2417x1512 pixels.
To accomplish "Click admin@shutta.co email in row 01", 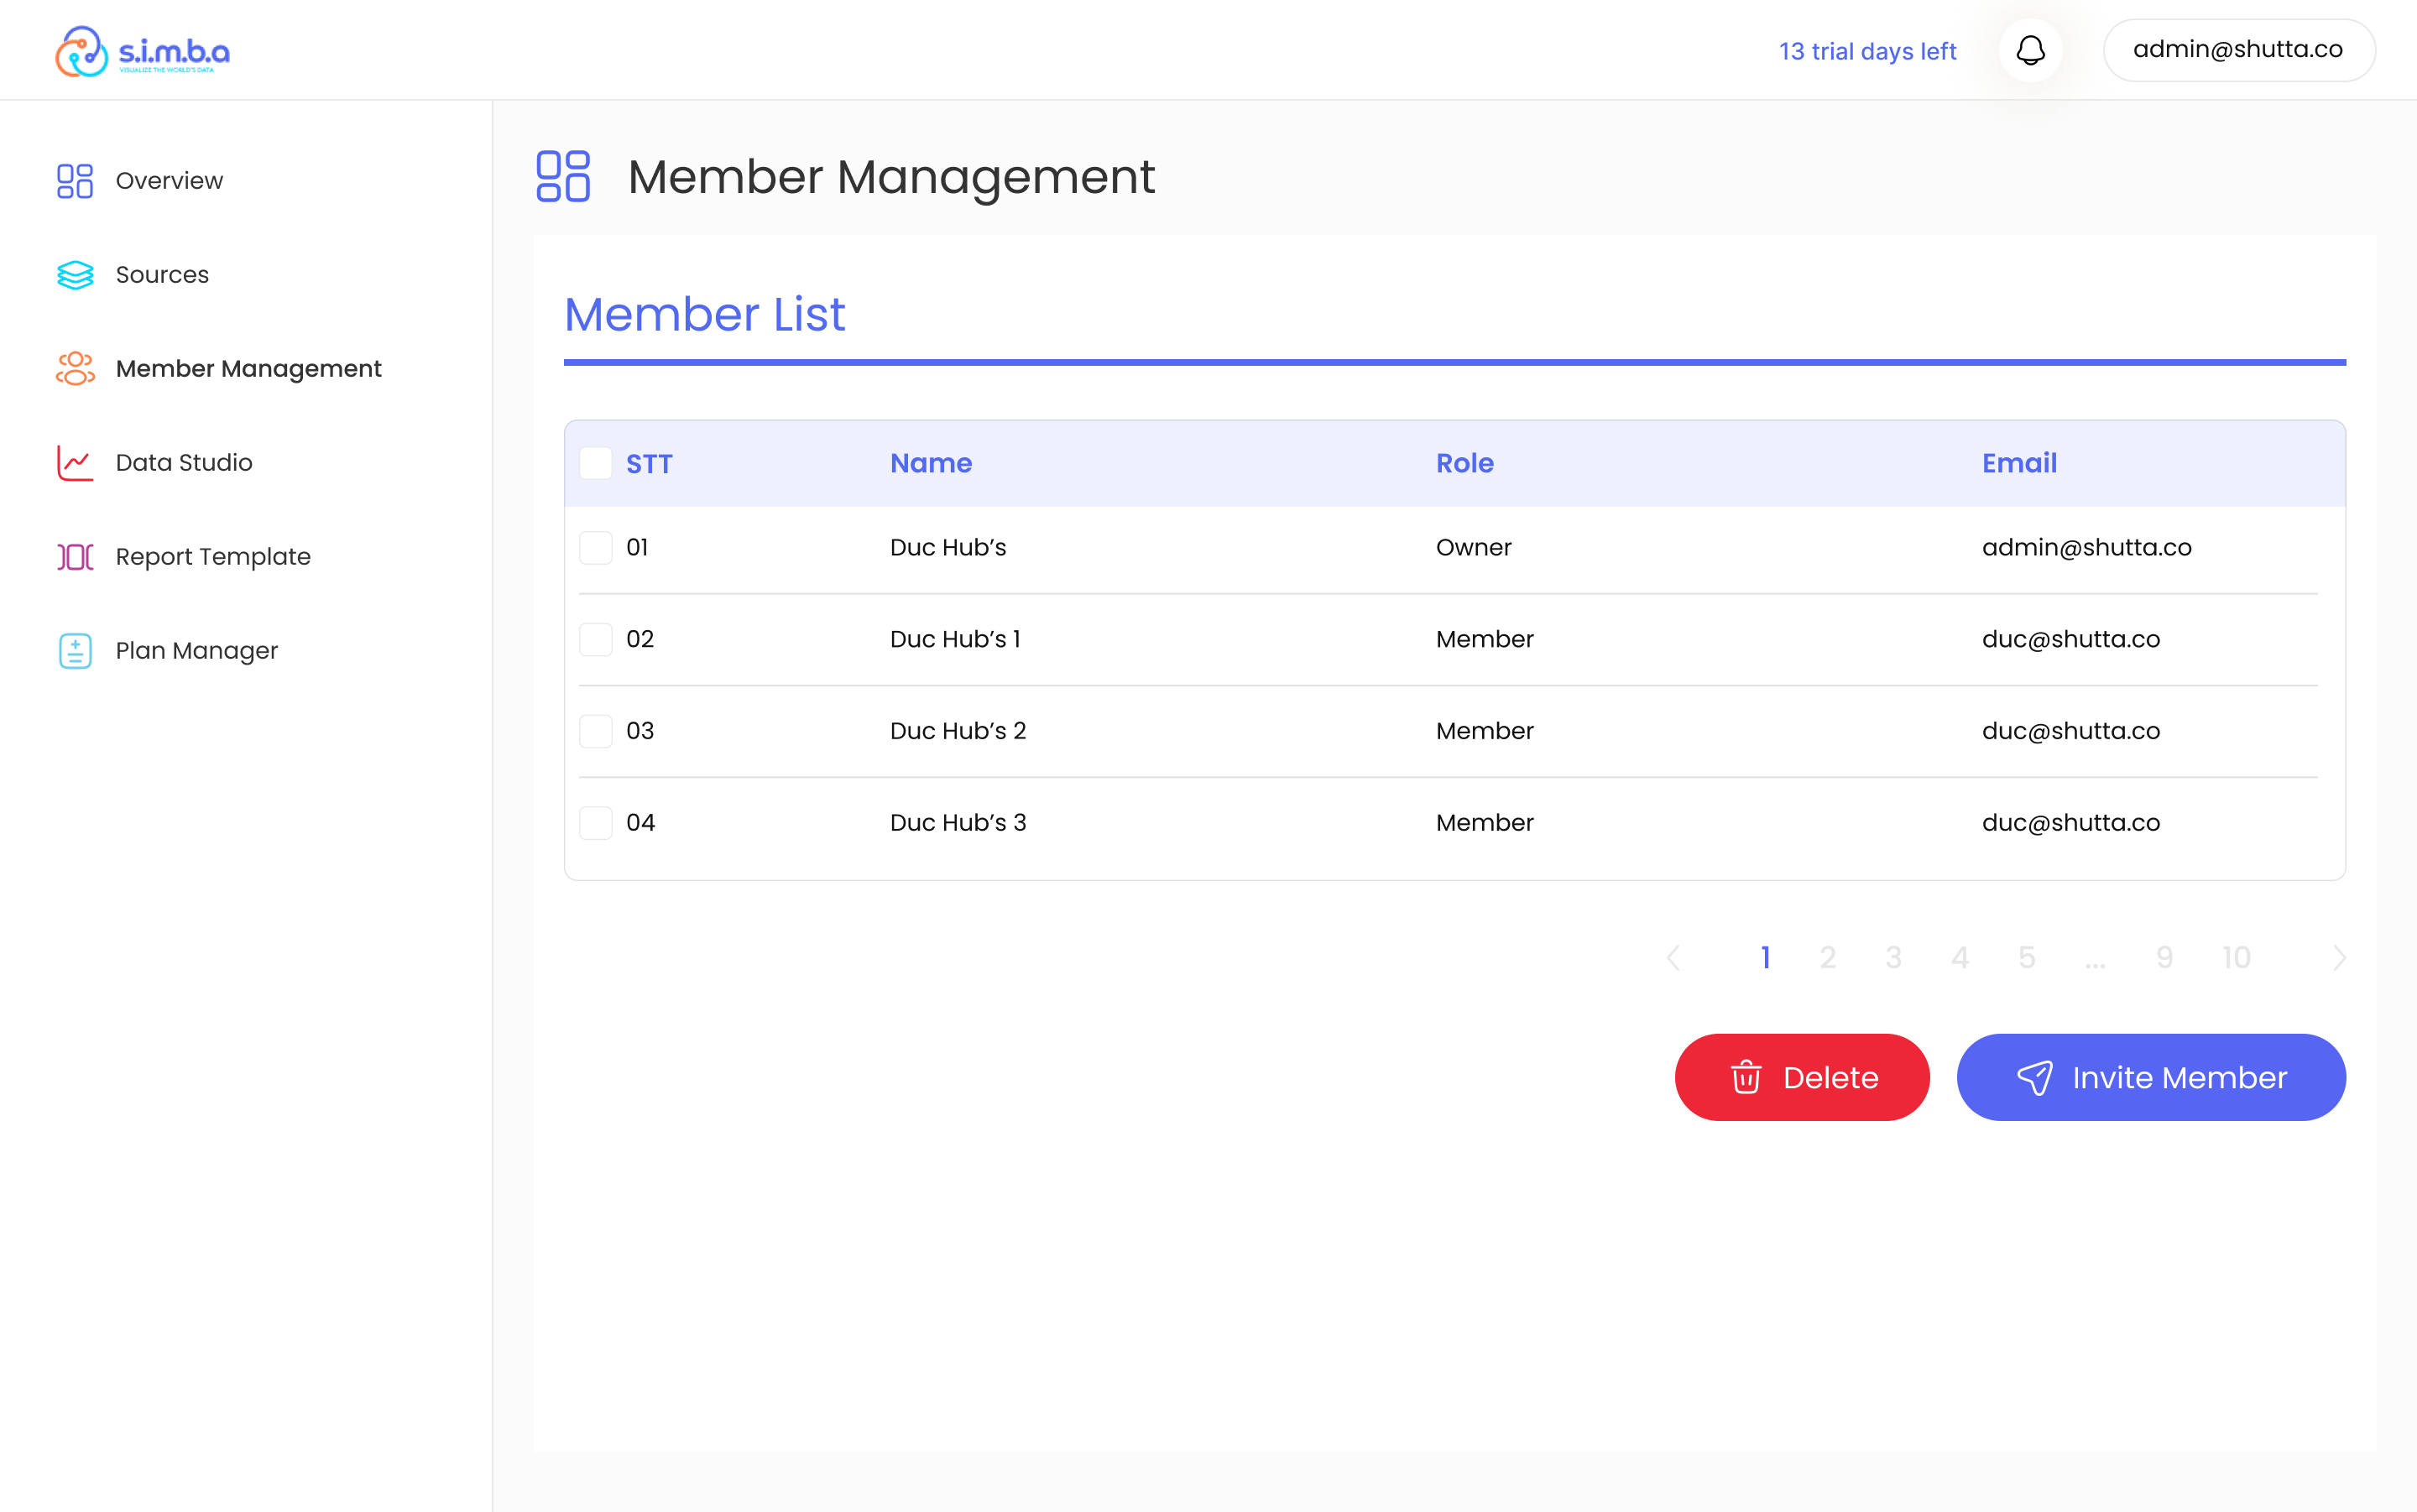I will tap(2087, 547).
